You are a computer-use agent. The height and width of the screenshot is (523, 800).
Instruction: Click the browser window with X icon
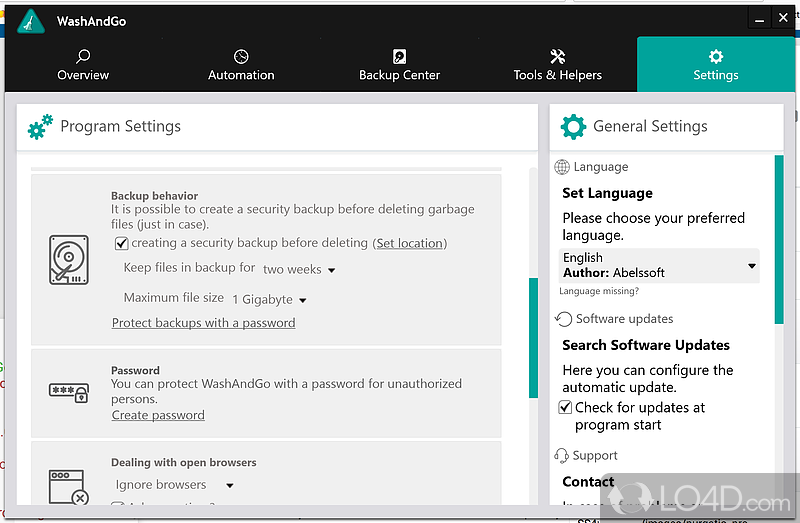[x=69, y=487]
